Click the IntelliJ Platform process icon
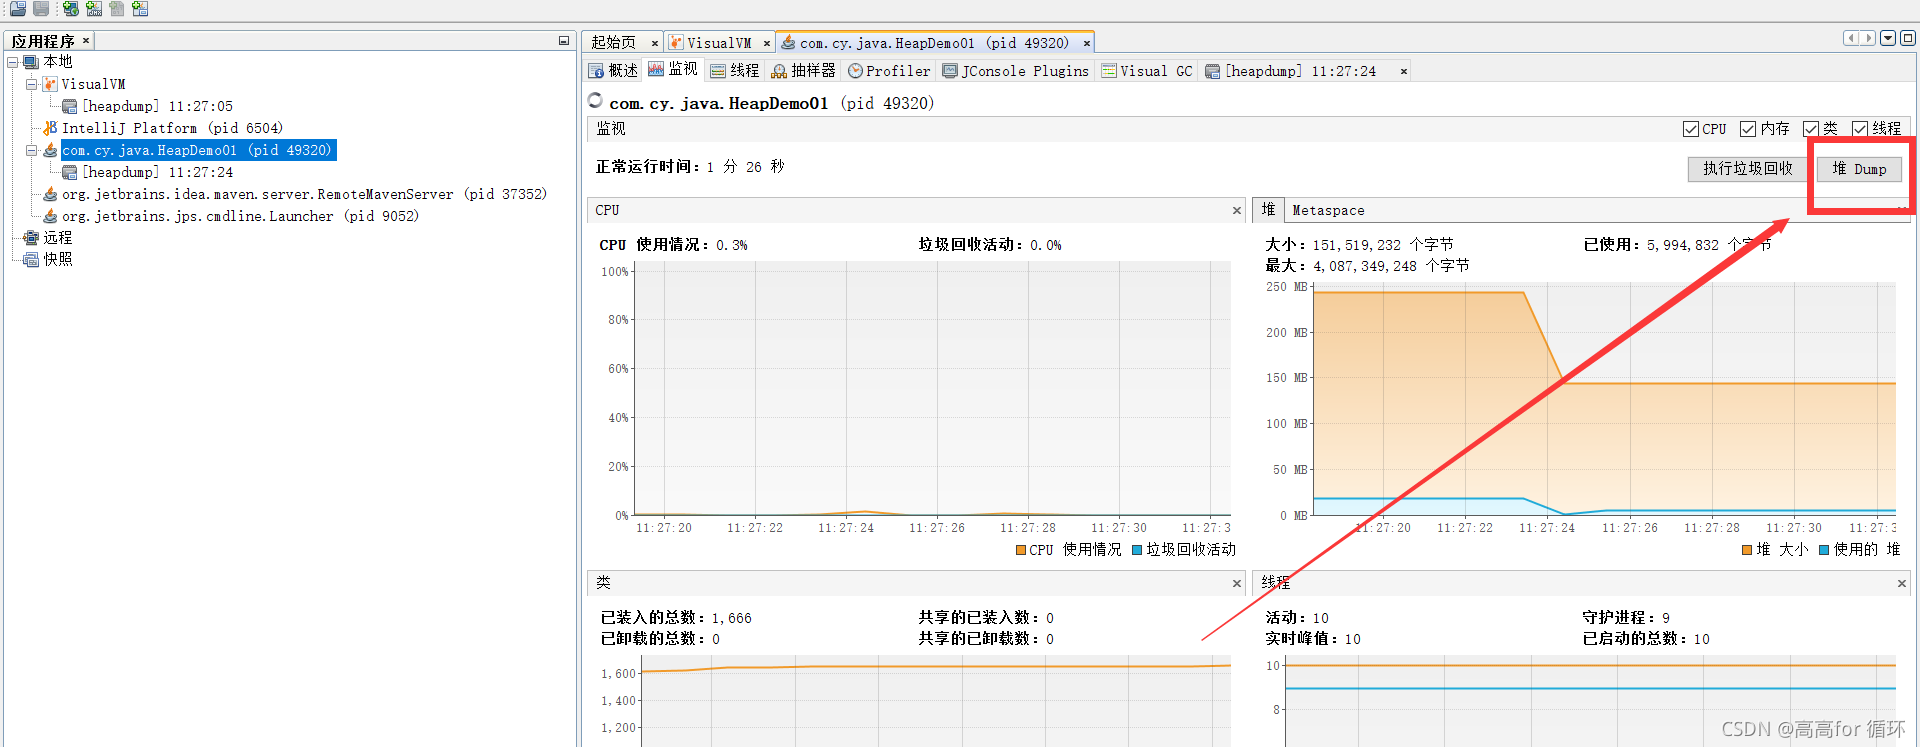Screen dimensions: 1920x747 50,128
